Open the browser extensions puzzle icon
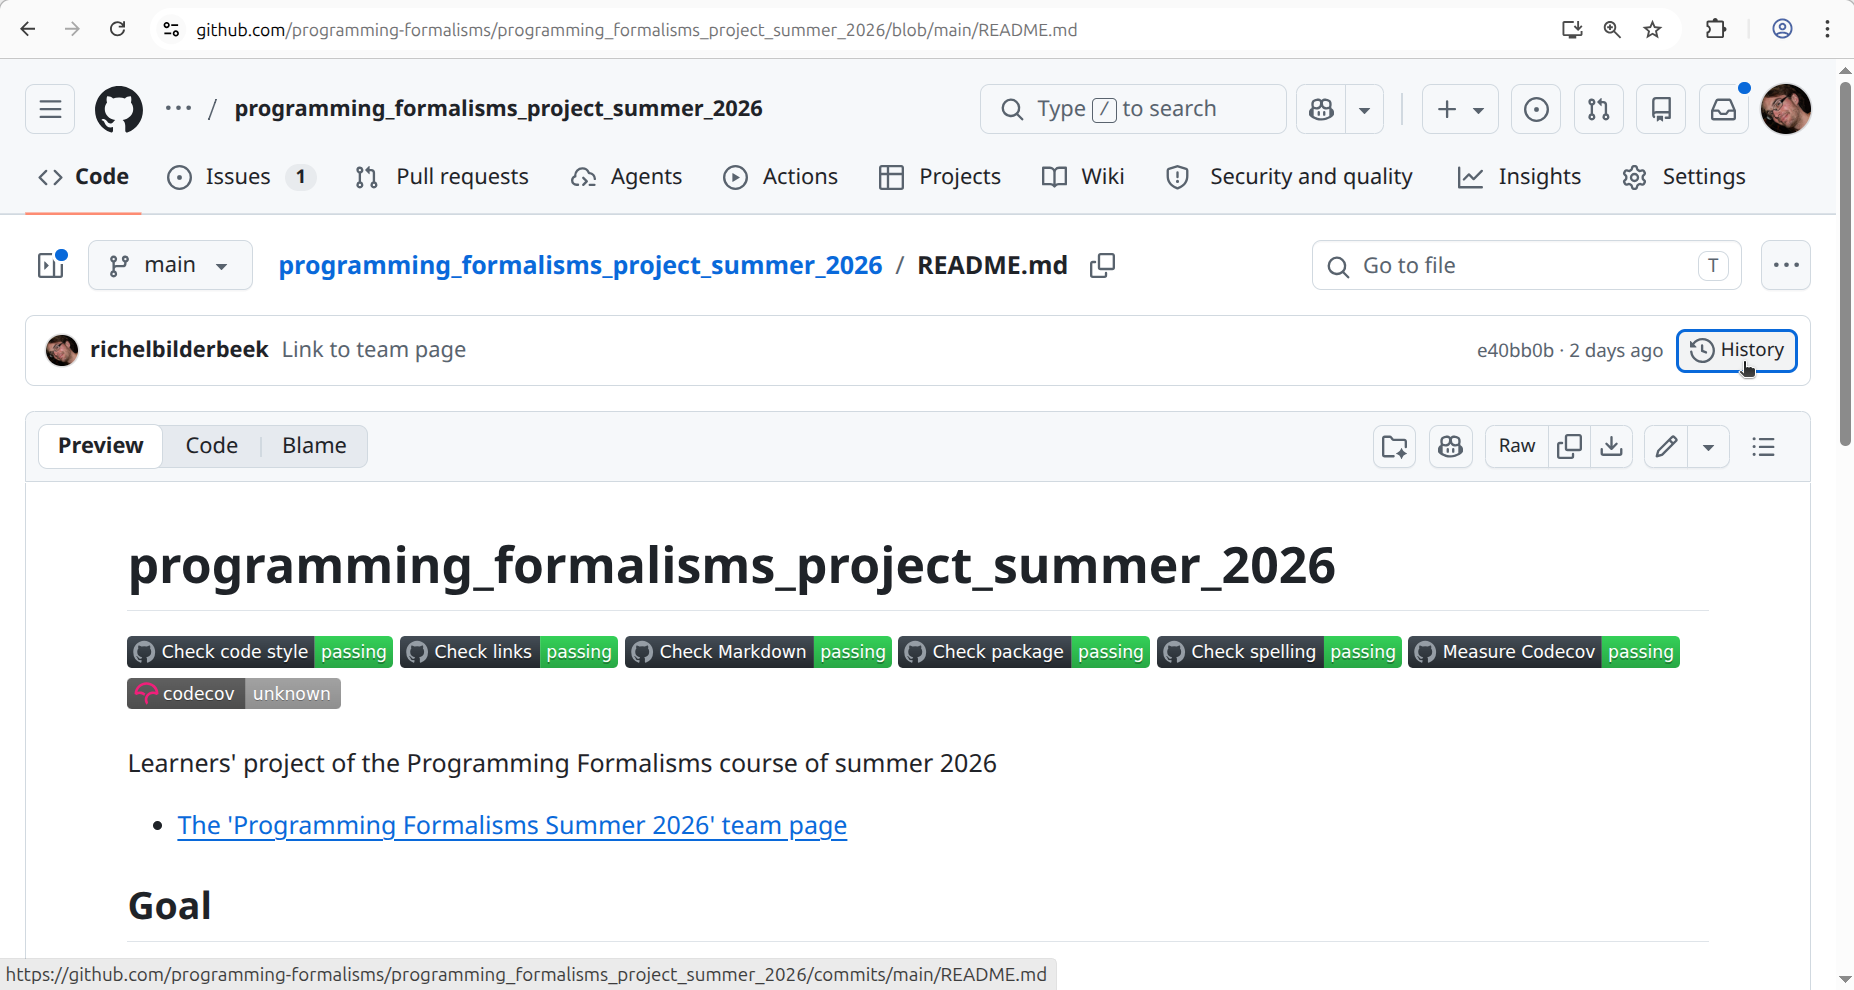Screen dimensions: 1854x990 coord(1716,29)
